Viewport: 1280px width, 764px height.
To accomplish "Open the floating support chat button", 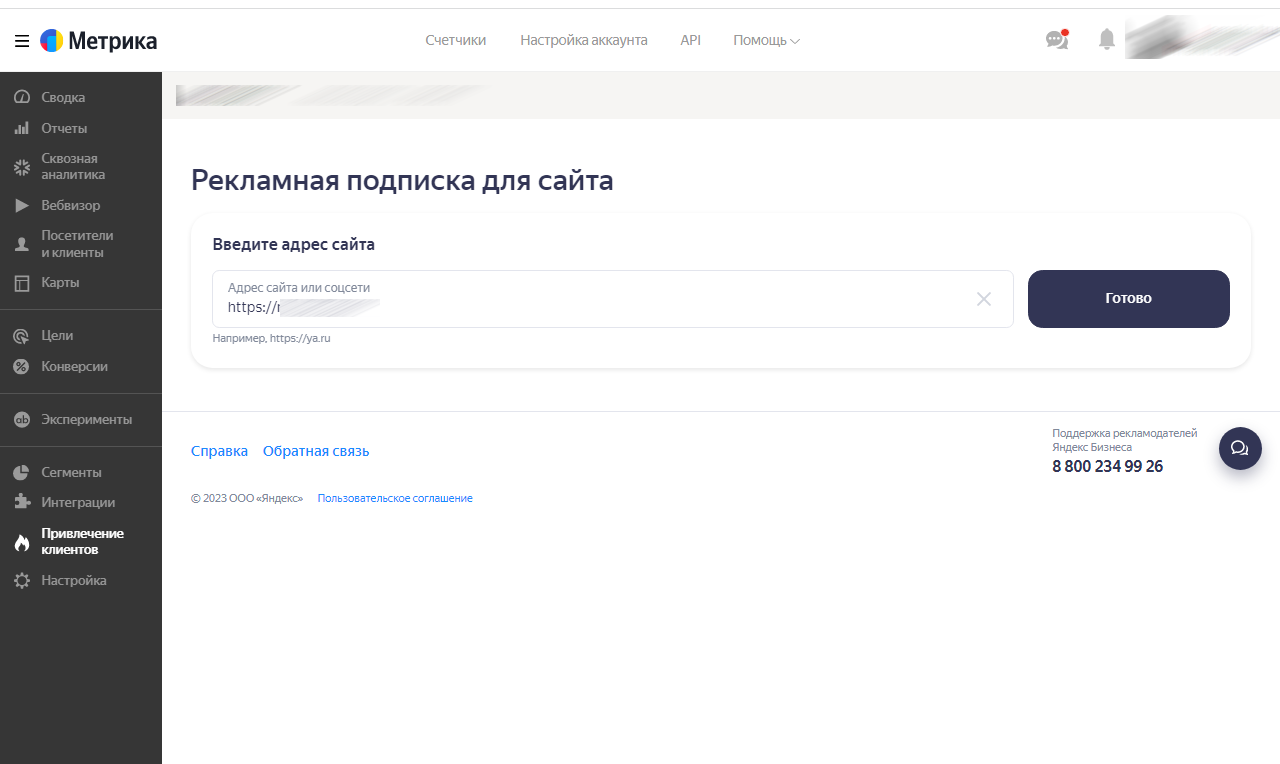I will pos(1239,448).
